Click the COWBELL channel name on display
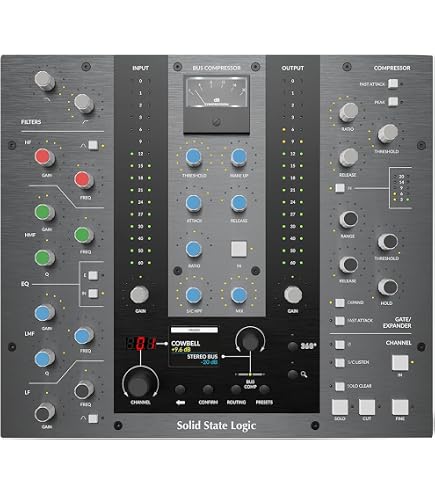The image size is (435, 495). click(185, 343)
